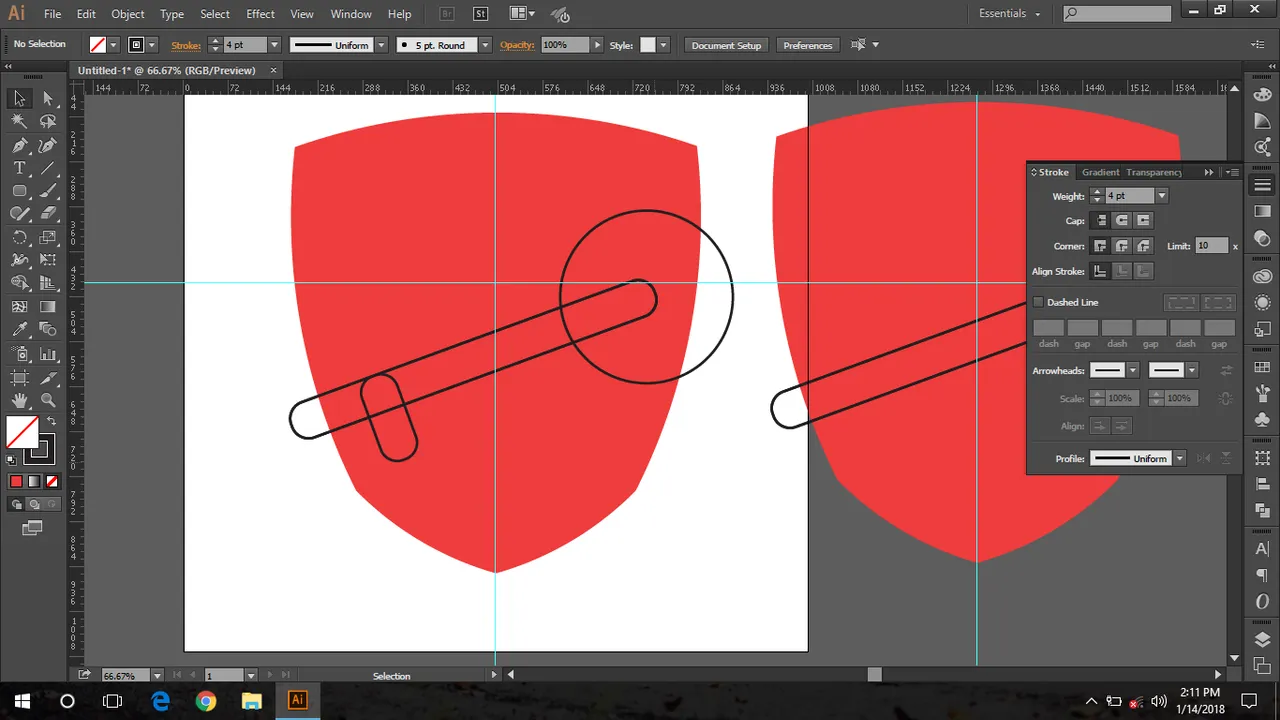Align stroke to center
The height and width of the screenshot is (720, 1280).
coord(1100,271)
